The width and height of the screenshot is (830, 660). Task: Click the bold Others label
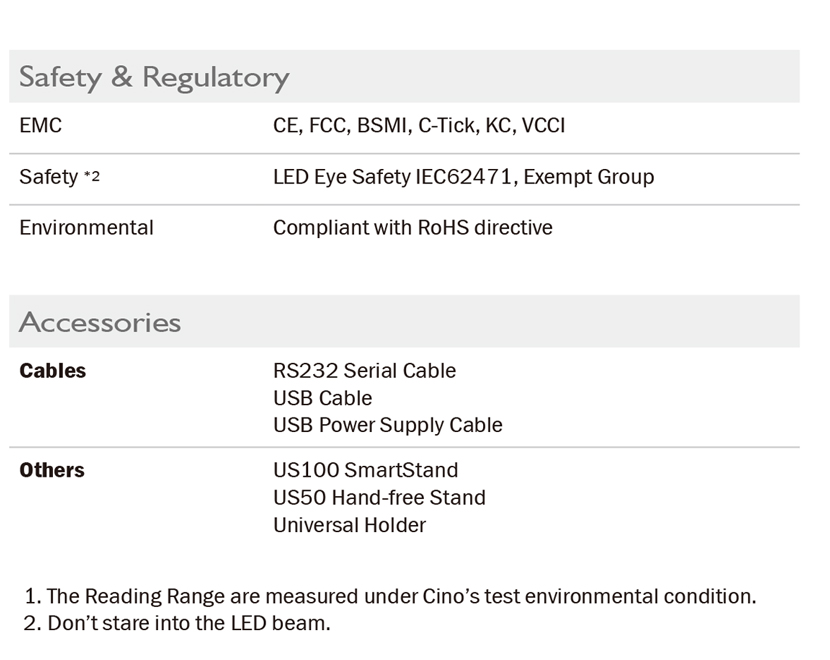(x=52, y=471)
